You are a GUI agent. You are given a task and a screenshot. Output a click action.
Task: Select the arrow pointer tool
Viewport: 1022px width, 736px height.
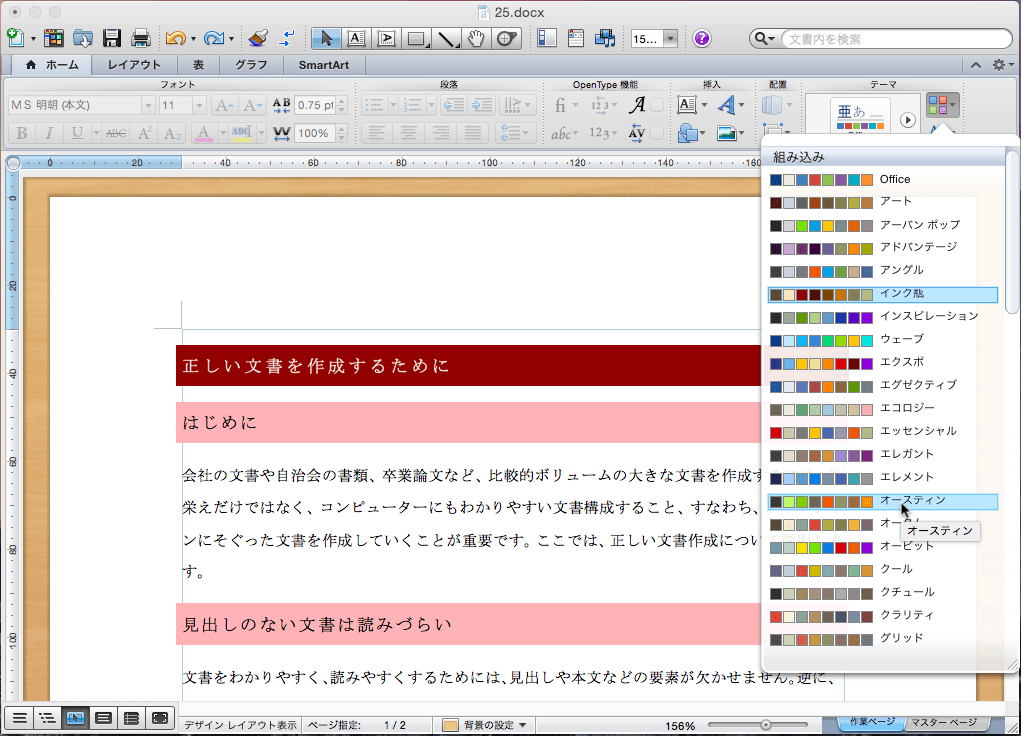coord(326,39)
